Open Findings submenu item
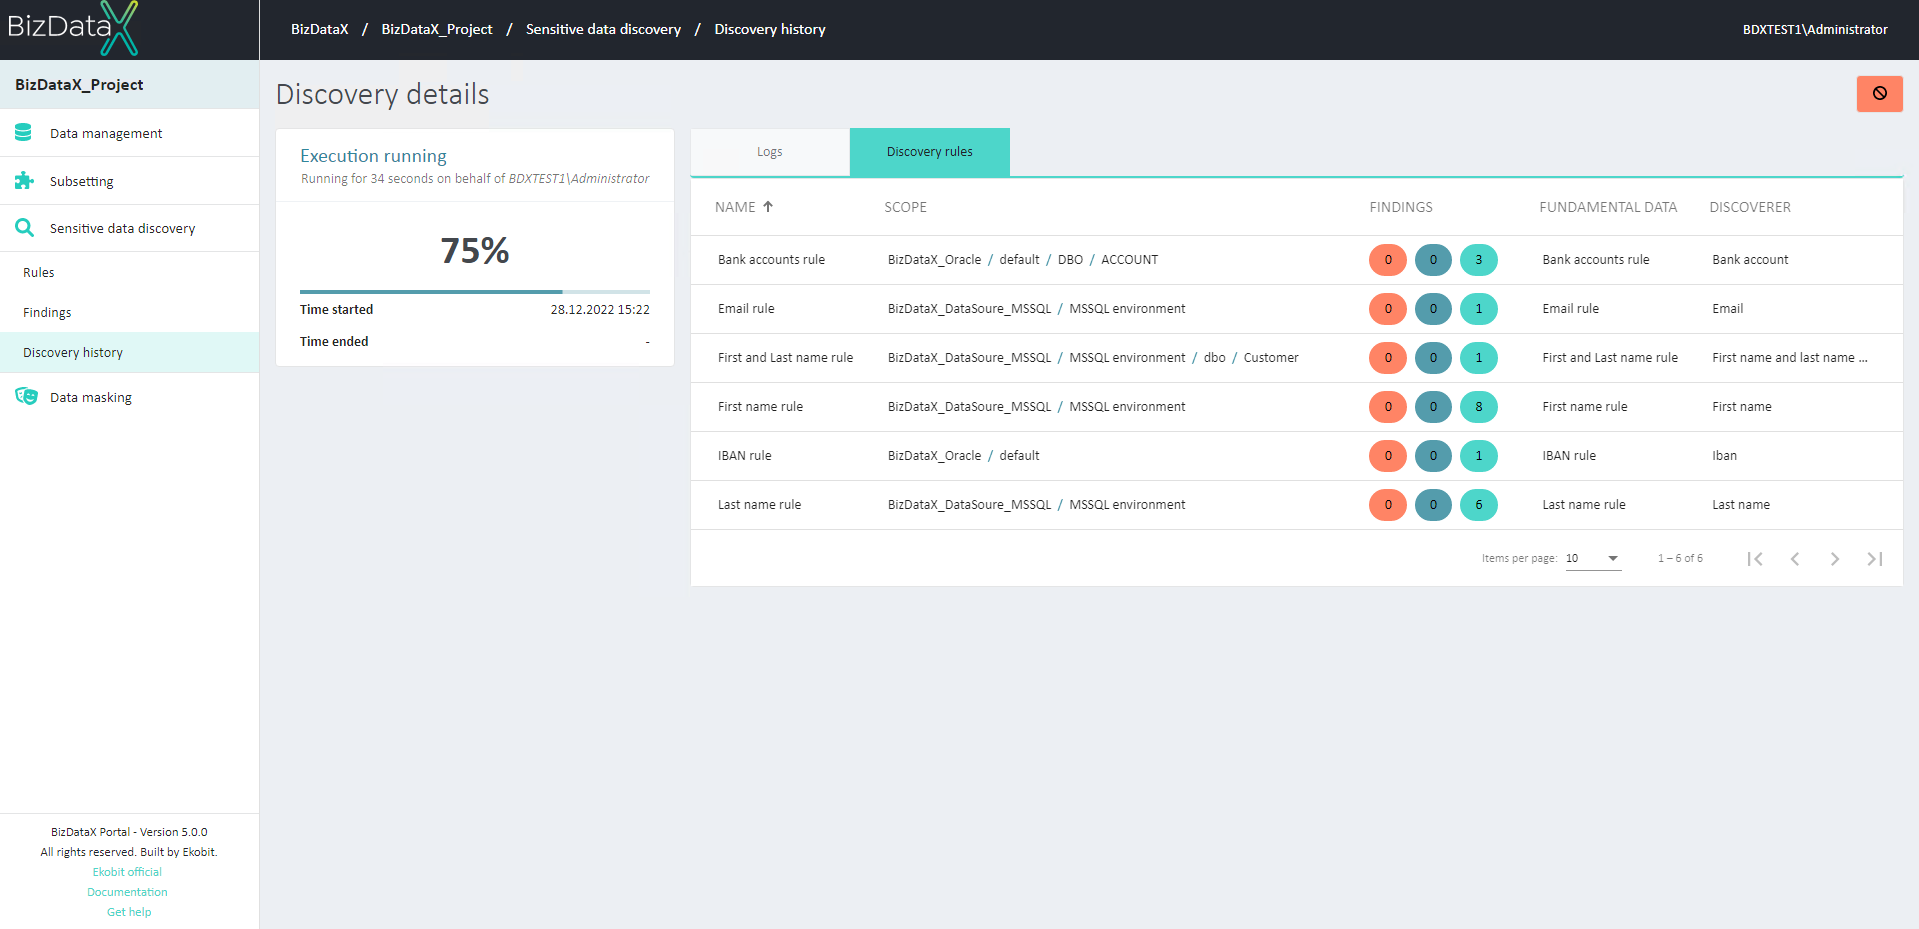The image size is (1919, 929). (x=129, y=312)
